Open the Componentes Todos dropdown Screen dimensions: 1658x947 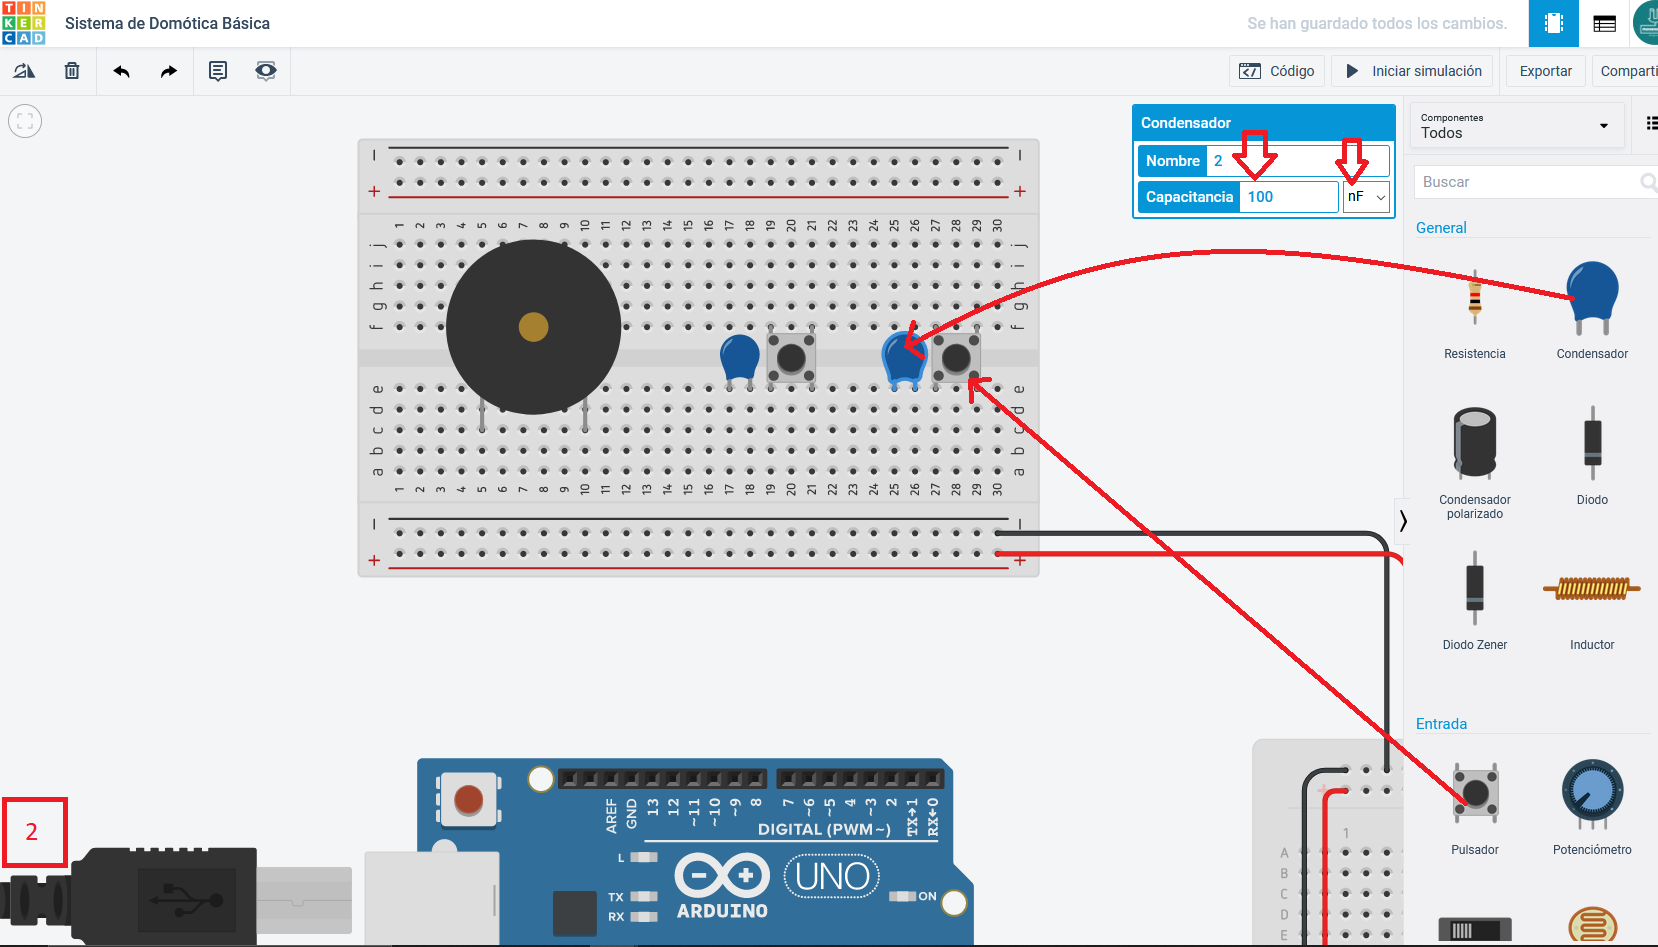pos(1515,126)
